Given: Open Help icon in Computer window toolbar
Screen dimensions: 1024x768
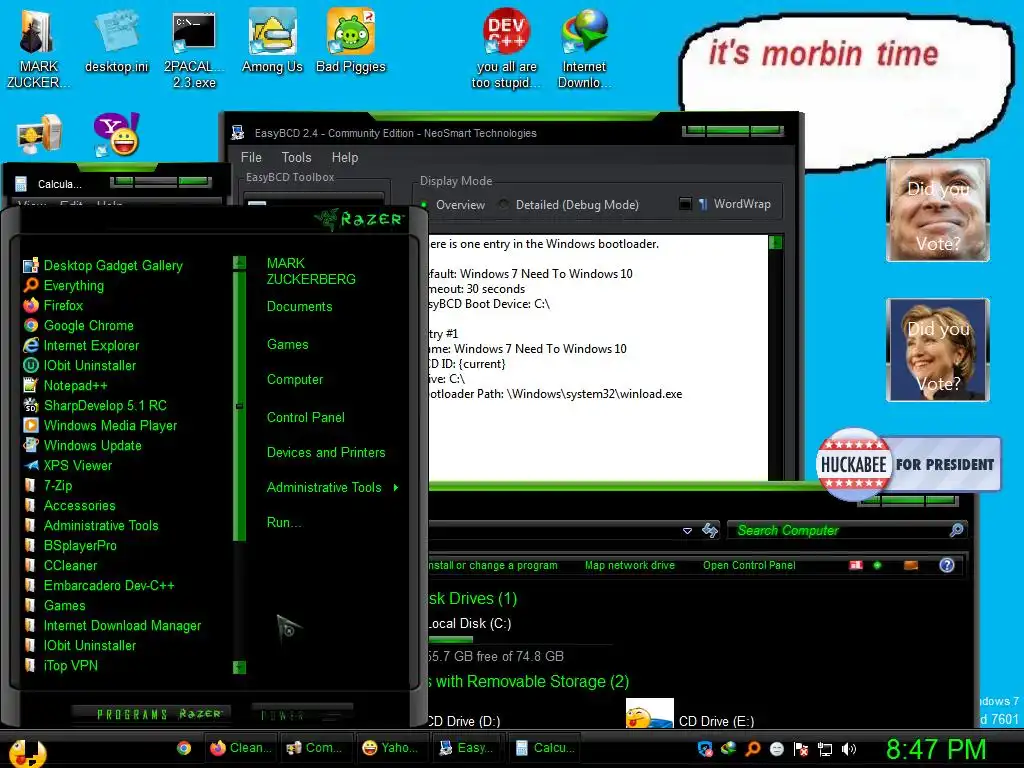Looking at the screenshot, I should click(947, 566).
